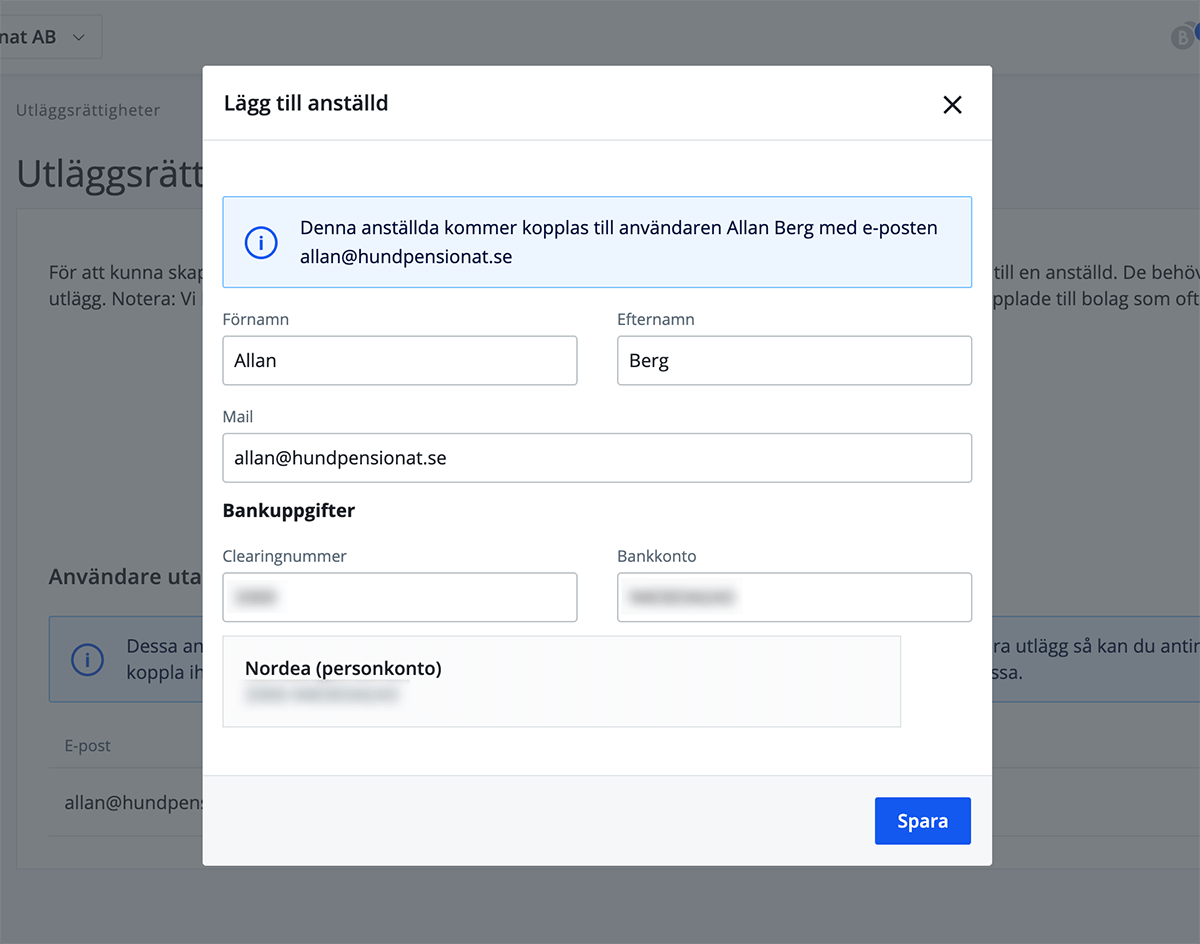
Task: Open the Utläggsrättigheter breadcrumb
Action: pyautogui.click(x=88, y=110)
